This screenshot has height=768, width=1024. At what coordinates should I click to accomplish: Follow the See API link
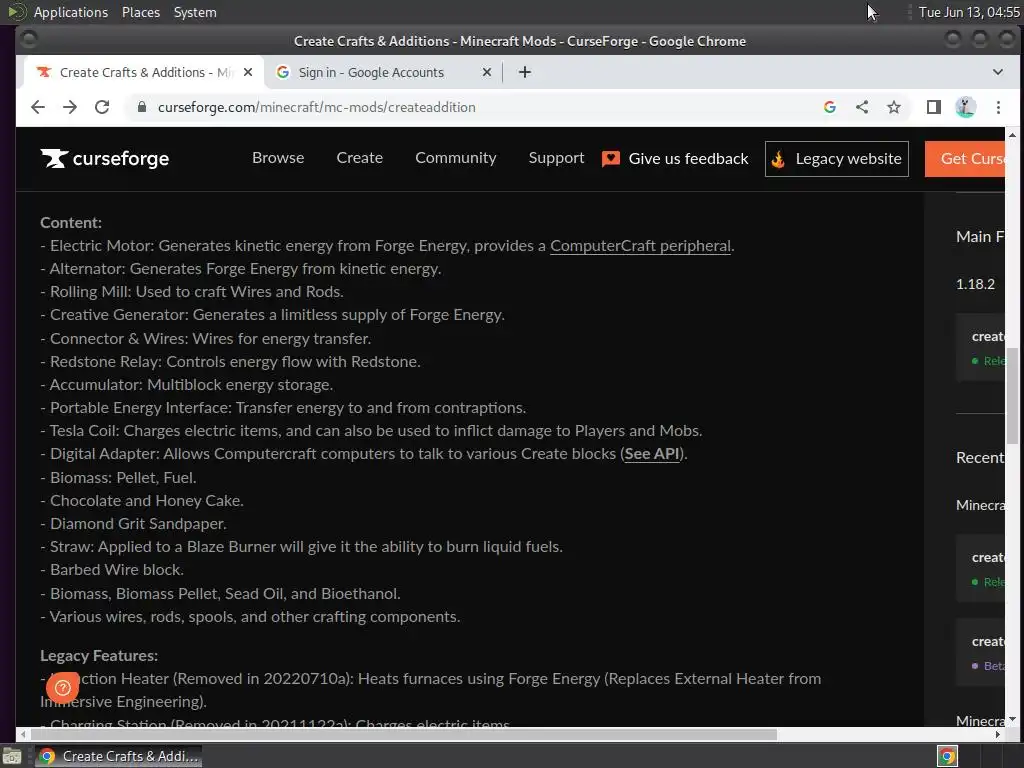pyautogui.click(x=652, y=454)
